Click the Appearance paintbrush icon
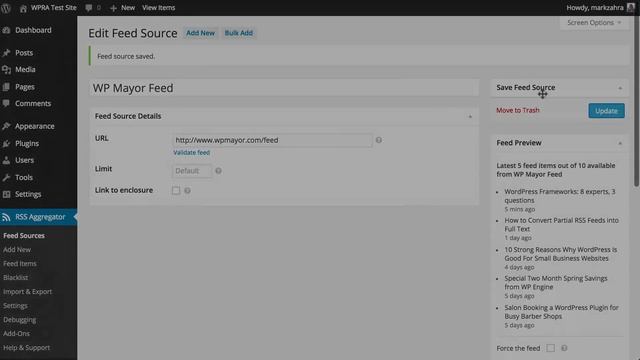640x360 pixels. 6,127
